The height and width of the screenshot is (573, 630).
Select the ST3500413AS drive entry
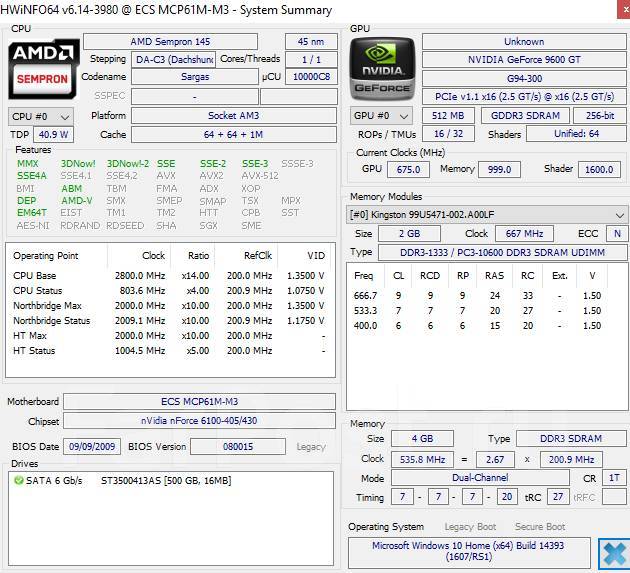point(165,481)
